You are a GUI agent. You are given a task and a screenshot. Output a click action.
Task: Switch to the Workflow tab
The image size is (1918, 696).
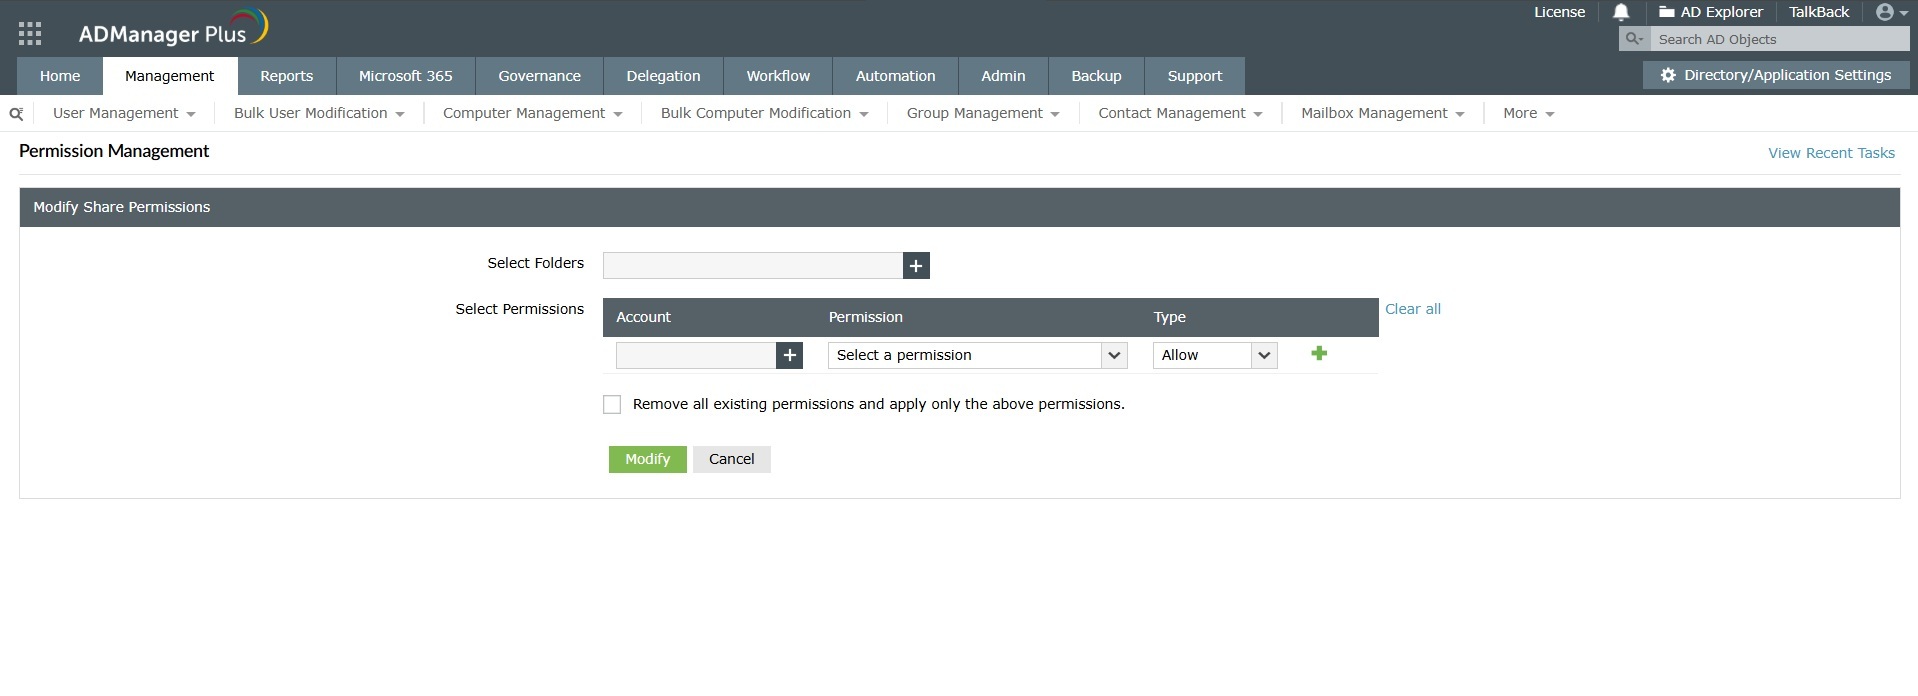pyautogui.click(x=778, y=76)
